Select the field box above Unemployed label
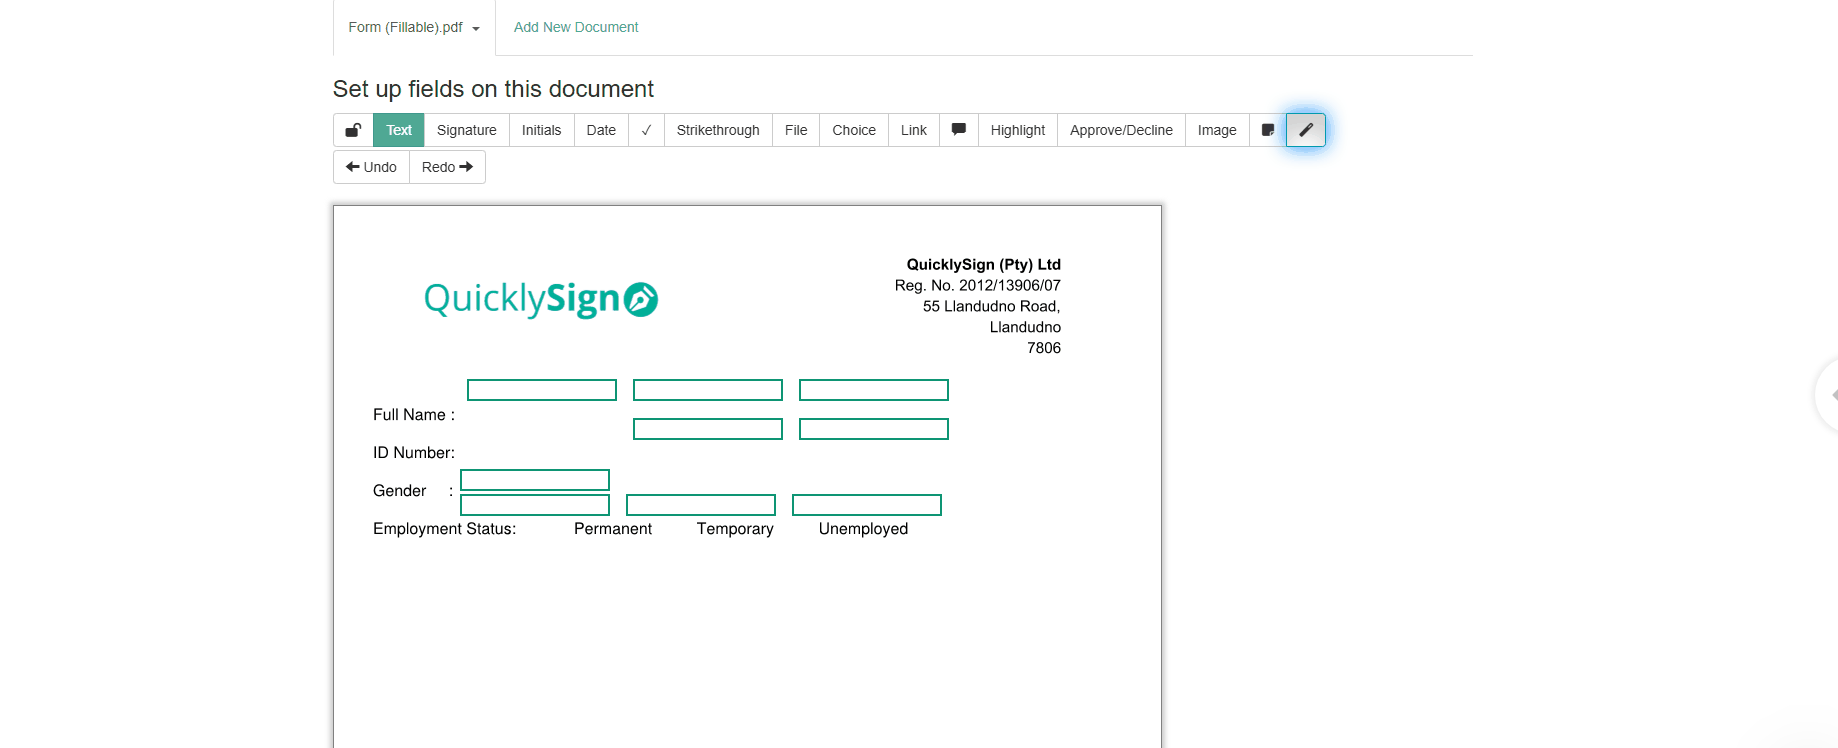This screenshot has height=748, width=1838. [x=867, y=505]
